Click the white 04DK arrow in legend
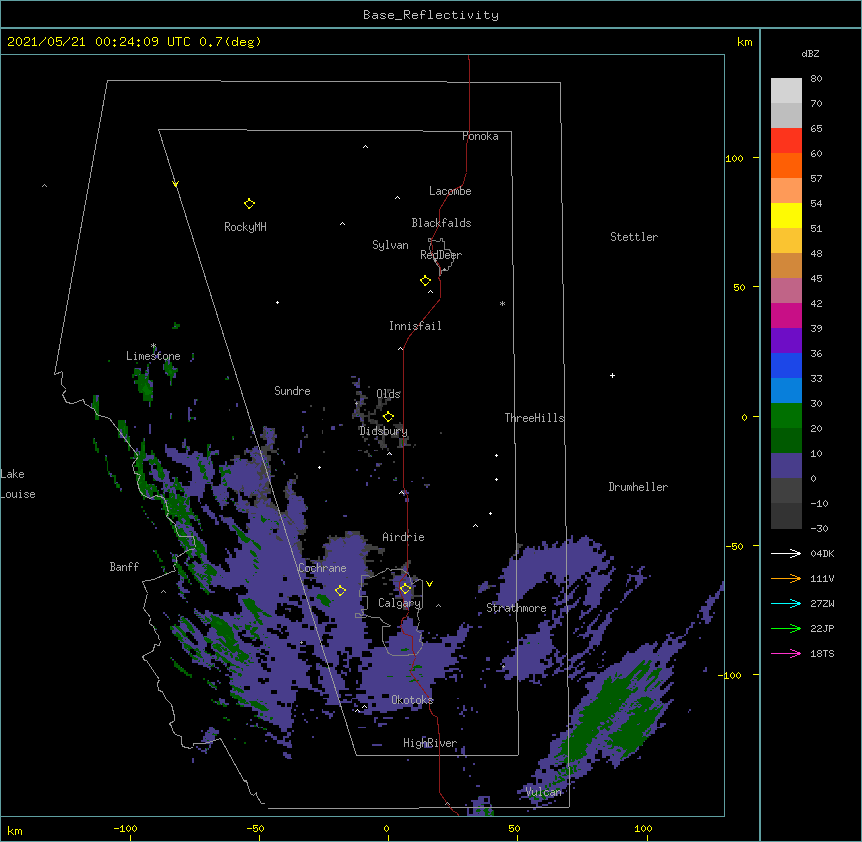This screenshot has height=842, width=862. [786, 553]
